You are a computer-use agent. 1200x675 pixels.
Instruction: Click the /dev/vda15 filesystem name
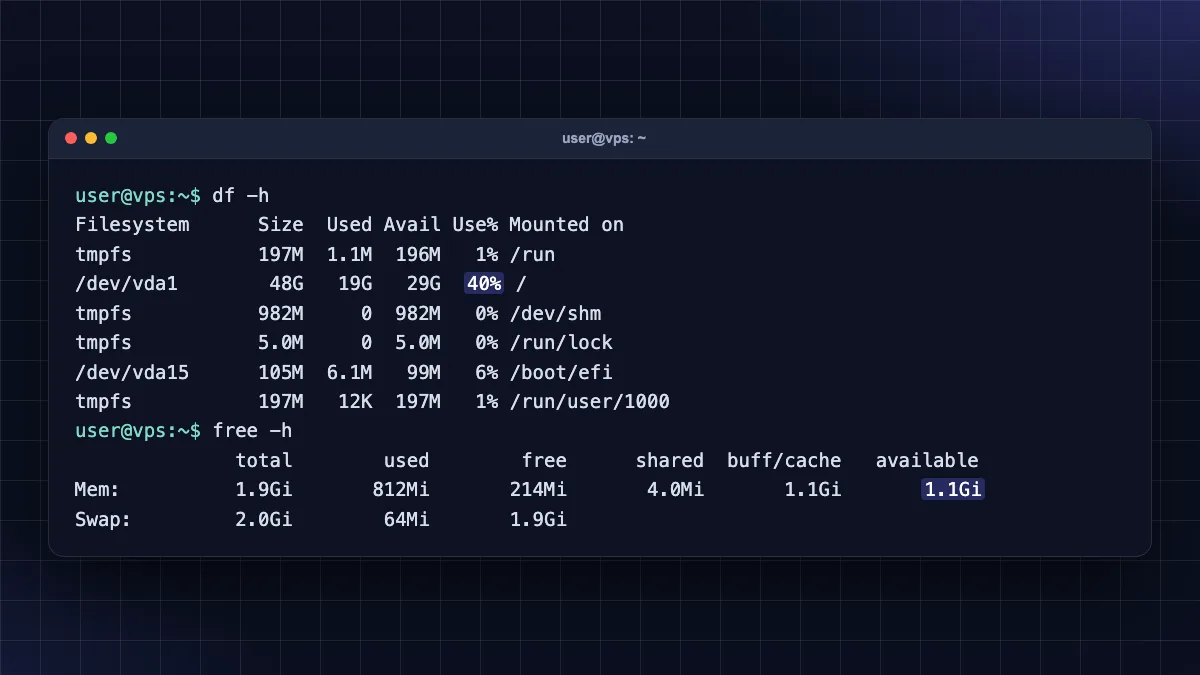(x=132, y=373)
